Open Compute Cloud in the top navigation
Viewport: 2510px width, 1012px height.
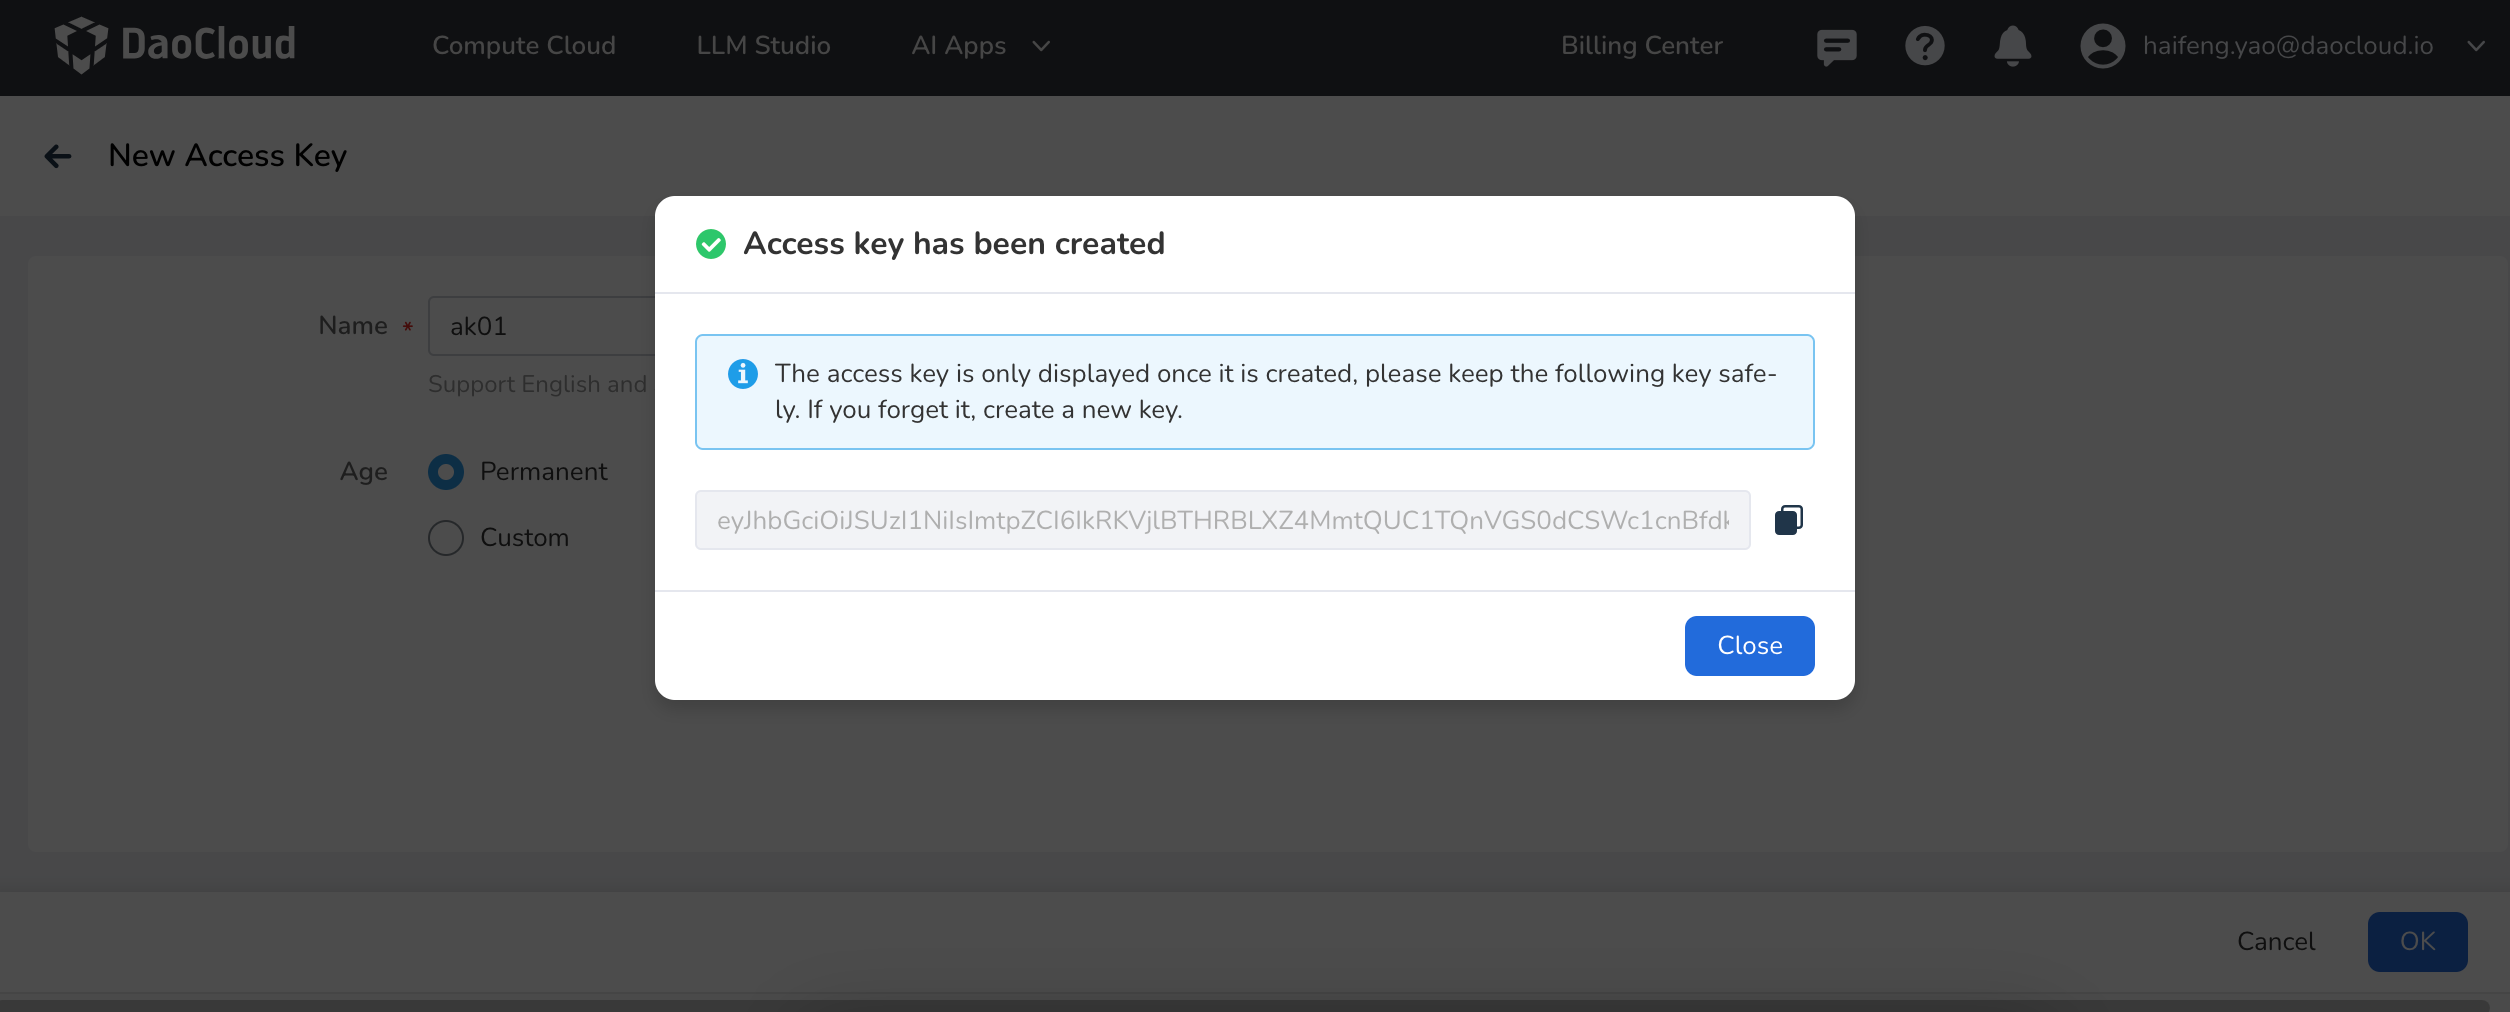523,46
